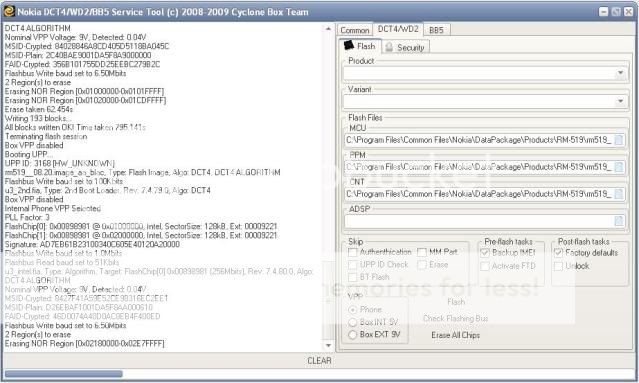Viewport: 639px width, 383px height.
Task: Select Phone VPP radio option
Action: (x=353, y=310)
